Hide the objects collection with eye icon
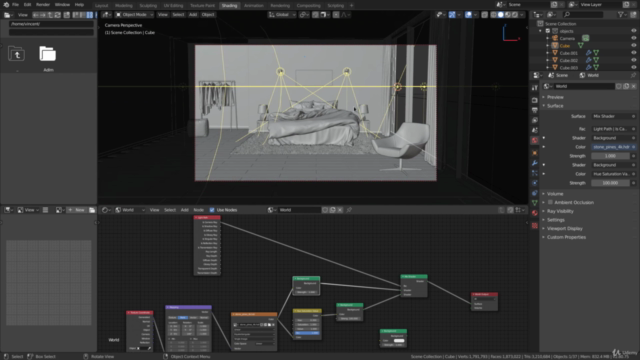The image size is (640, 360). (x=633, y=31)
